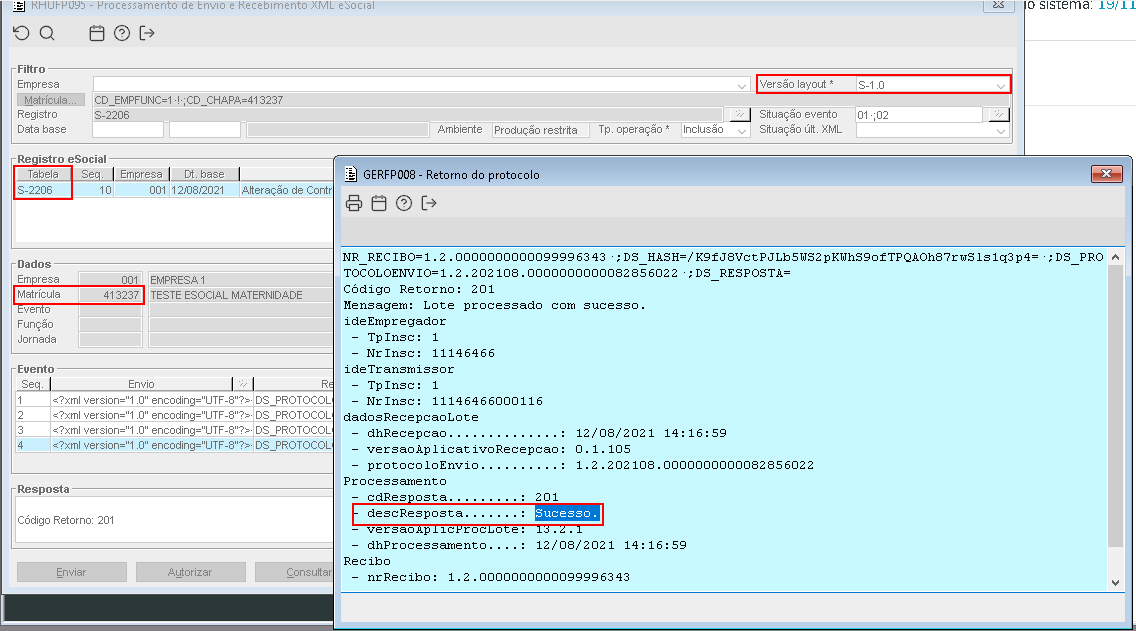Click the highlighted Sucesso. text
Screen dimensions: 1136x631
[567, 513]
